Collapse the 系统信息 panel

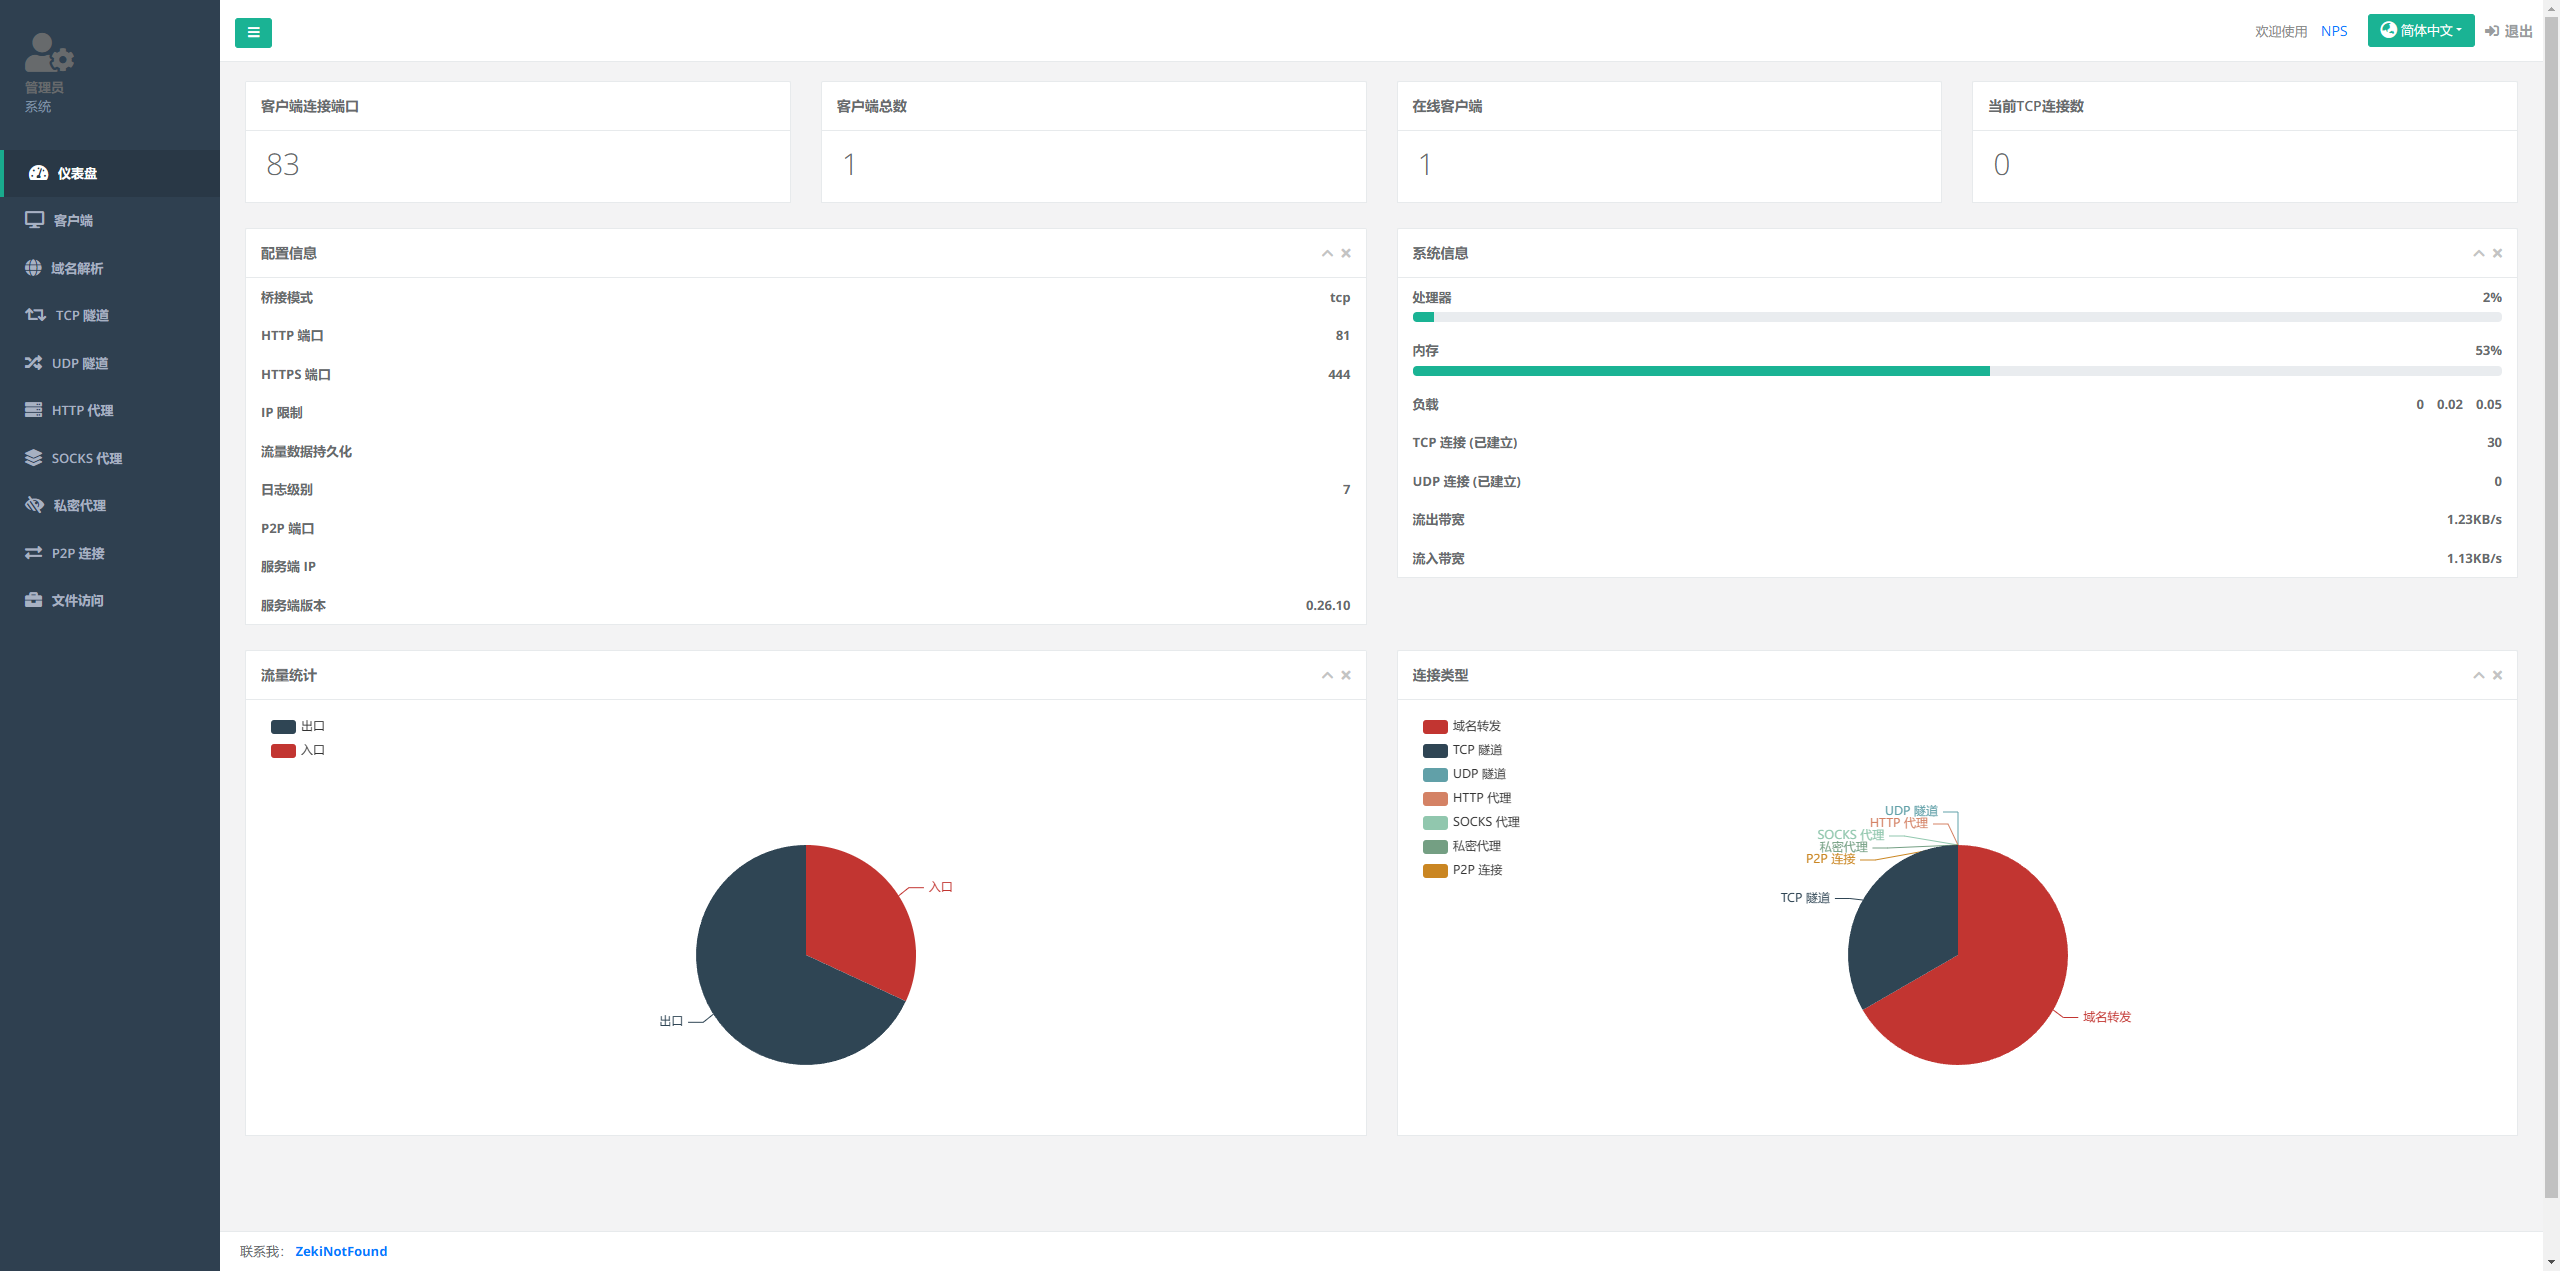2478,253
